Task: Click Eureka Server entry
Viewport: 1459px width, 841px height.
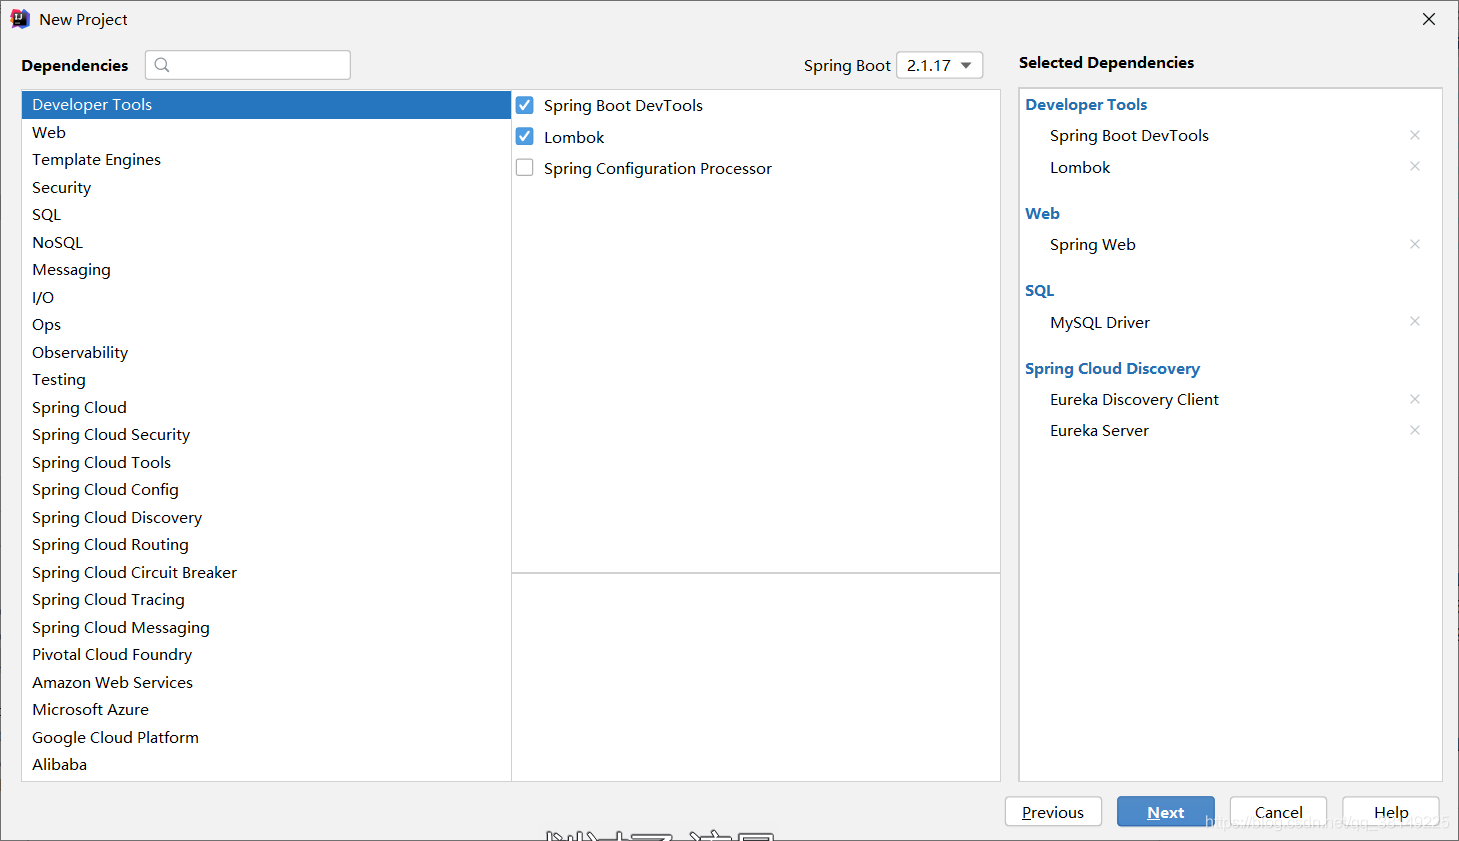Action: [1099, 430]
